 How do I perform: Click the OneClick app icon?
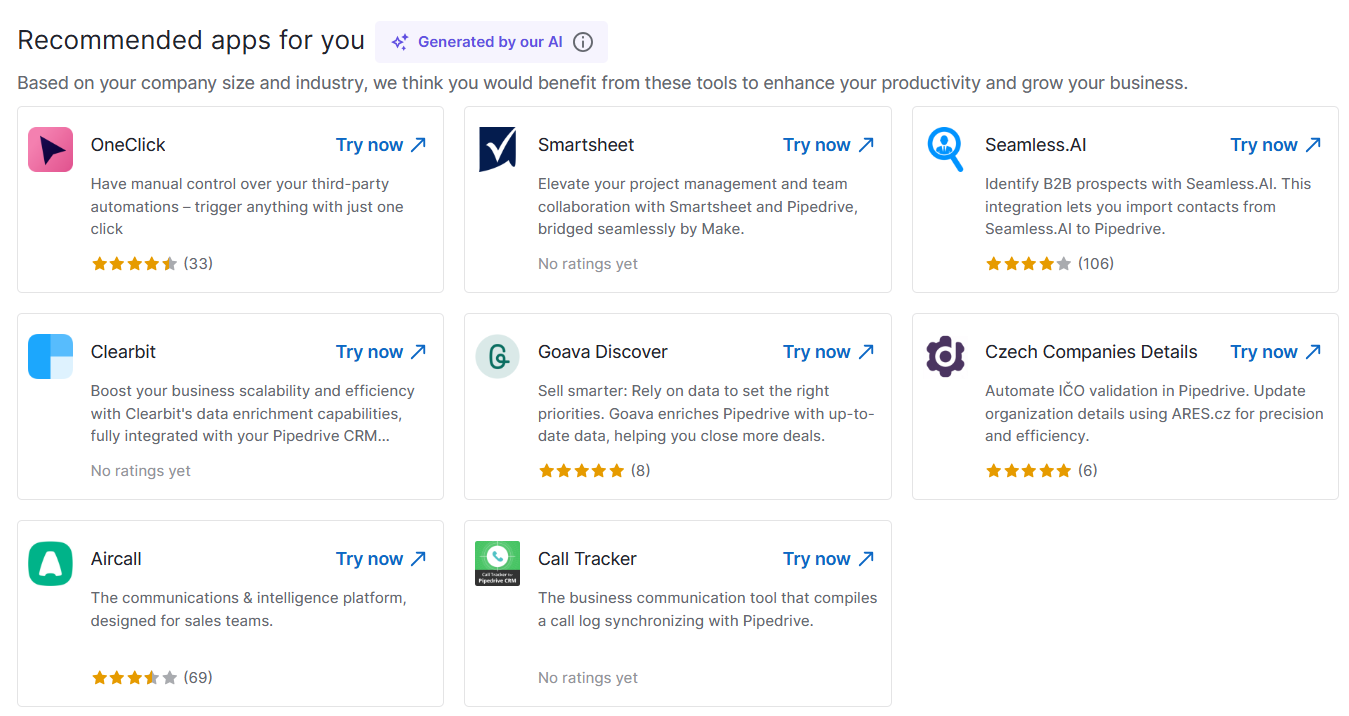(50, 148)
